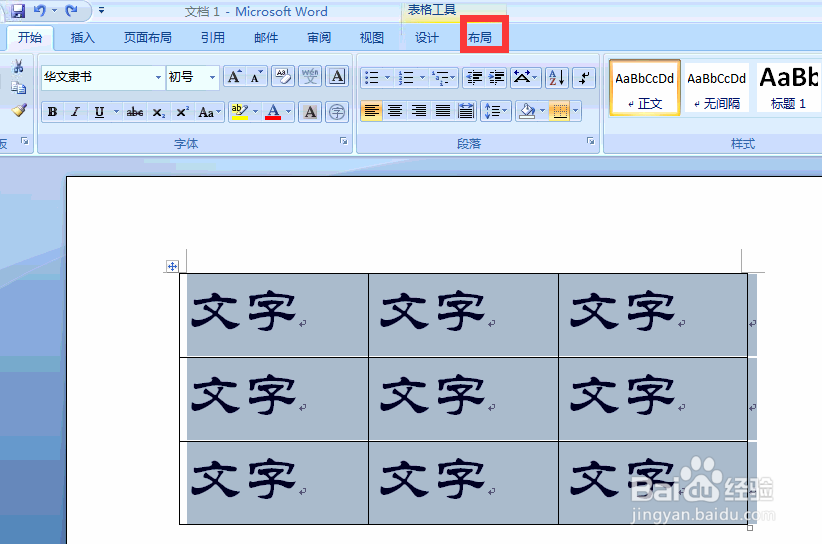
Task: Toggle underline formatting
Action: coord(99,112)
